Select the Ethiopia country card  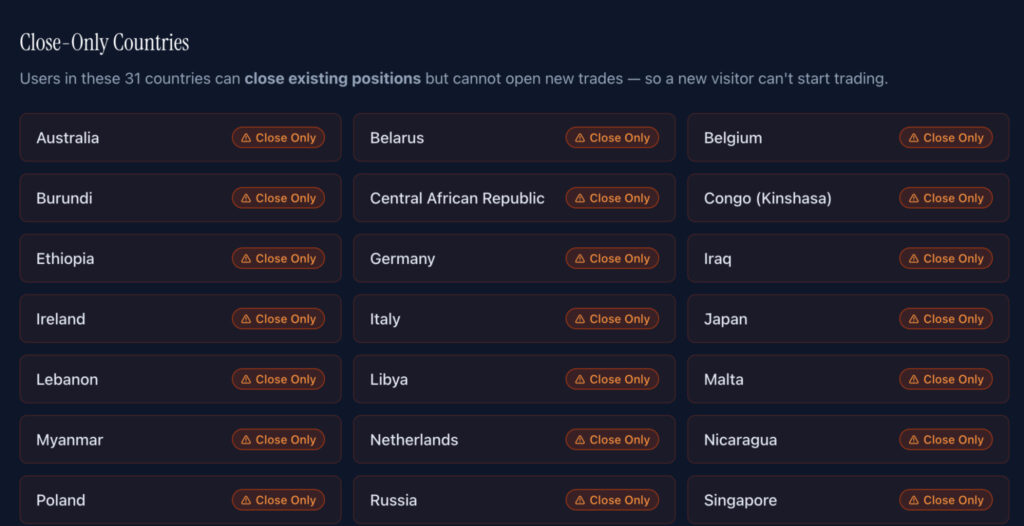(180, 259)
